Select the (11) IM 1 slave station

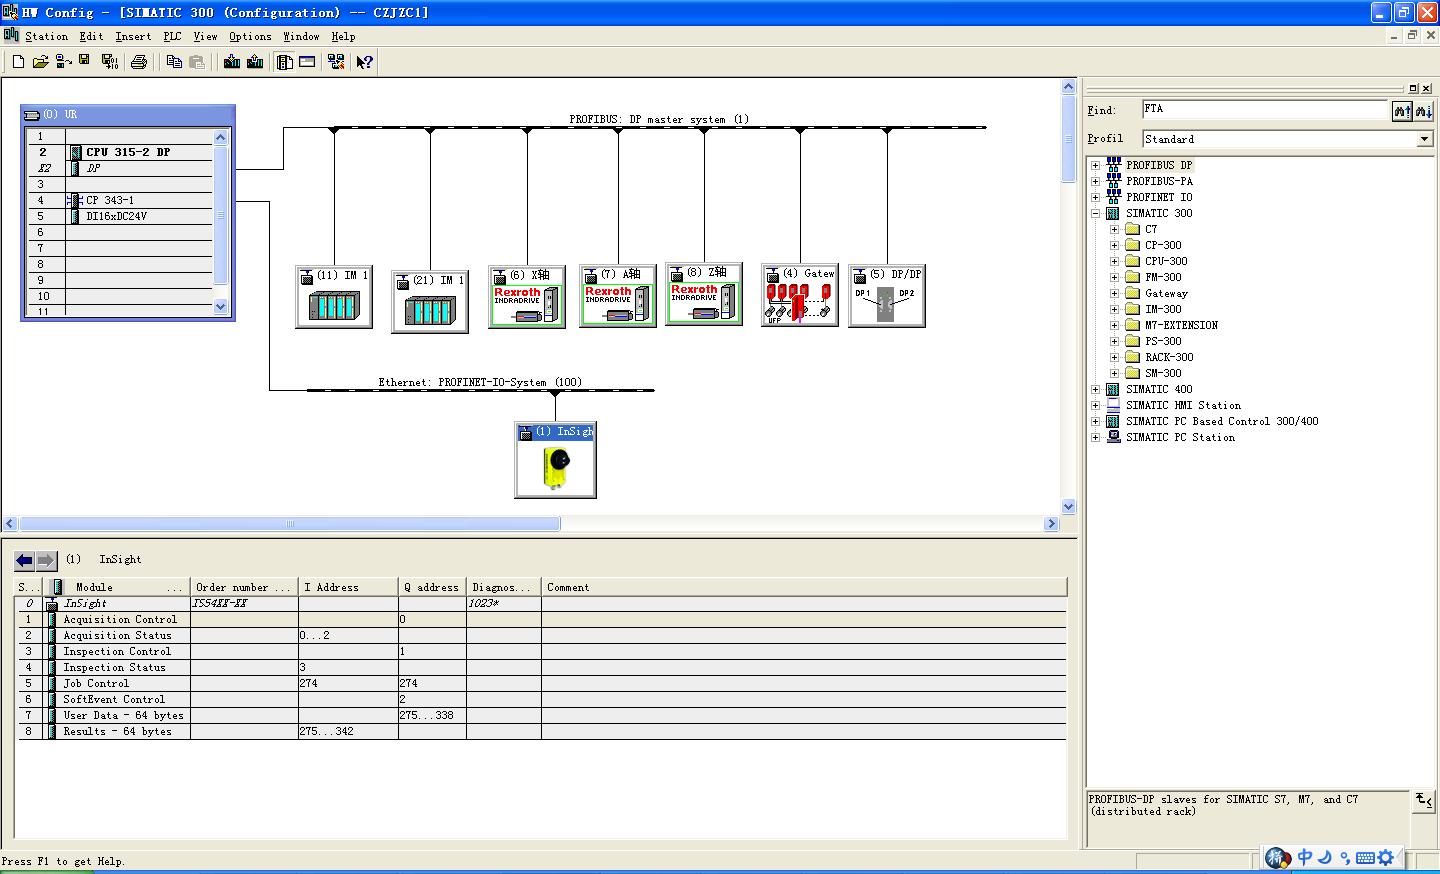(334, 296)
